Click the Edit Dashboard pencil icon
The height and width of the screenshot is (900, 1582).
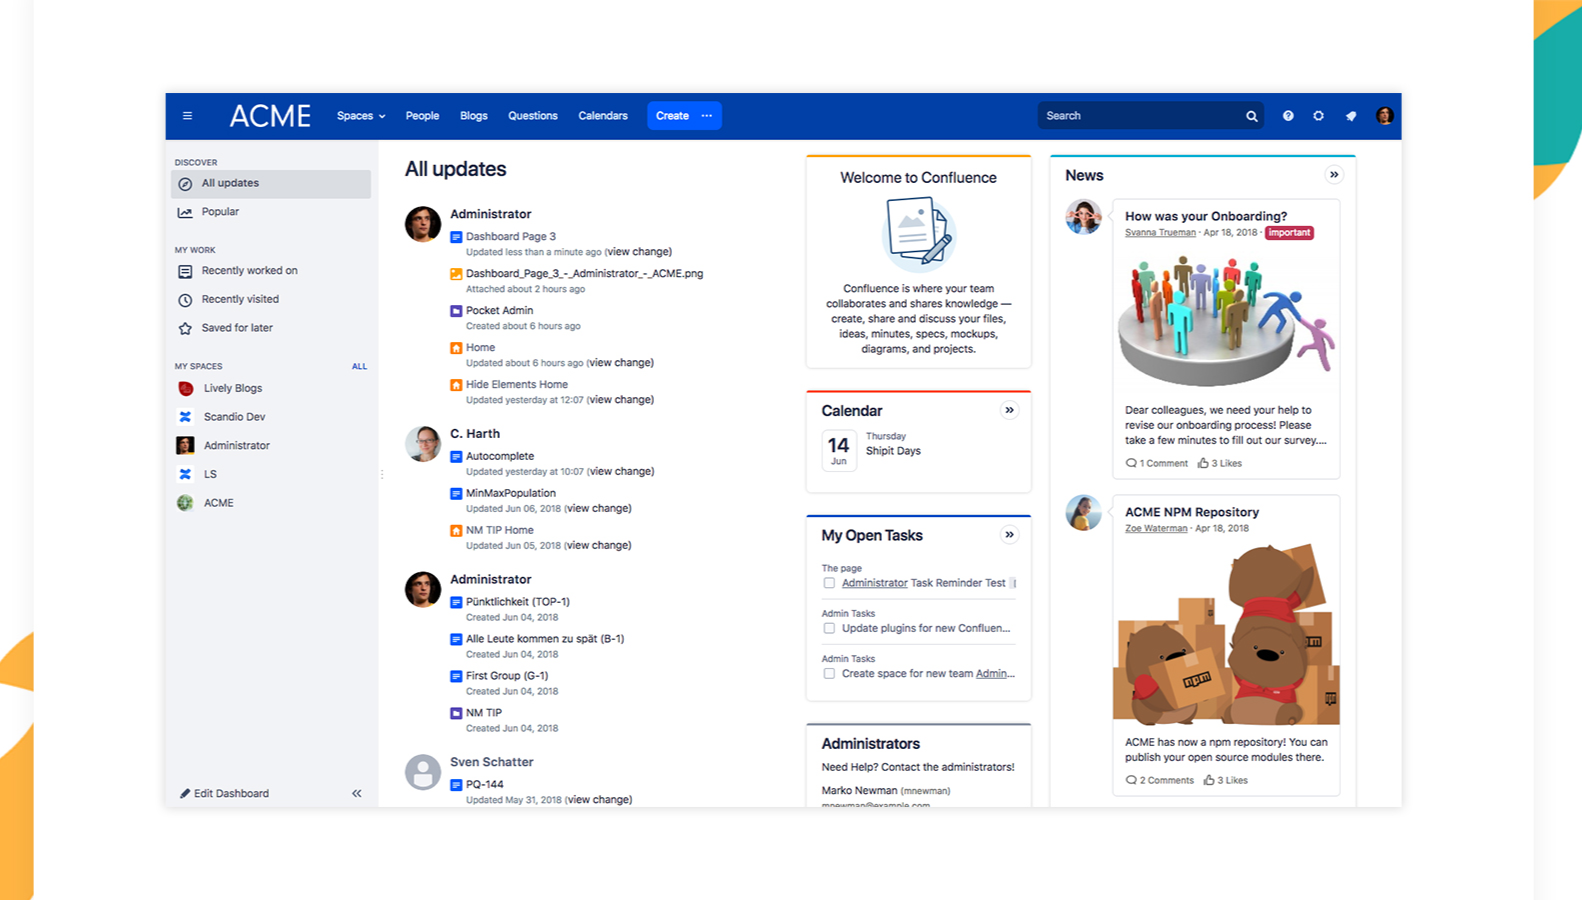185,794
